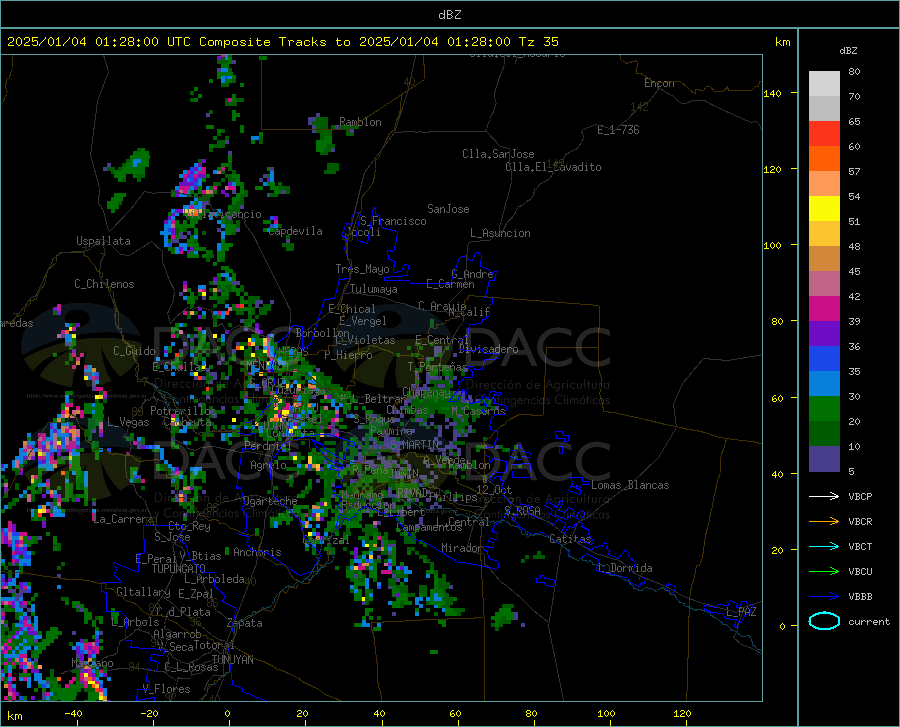Click the composite tracks timestamp header
The image size is (900, 727).
pyautogui.click(x=283, y=42)
